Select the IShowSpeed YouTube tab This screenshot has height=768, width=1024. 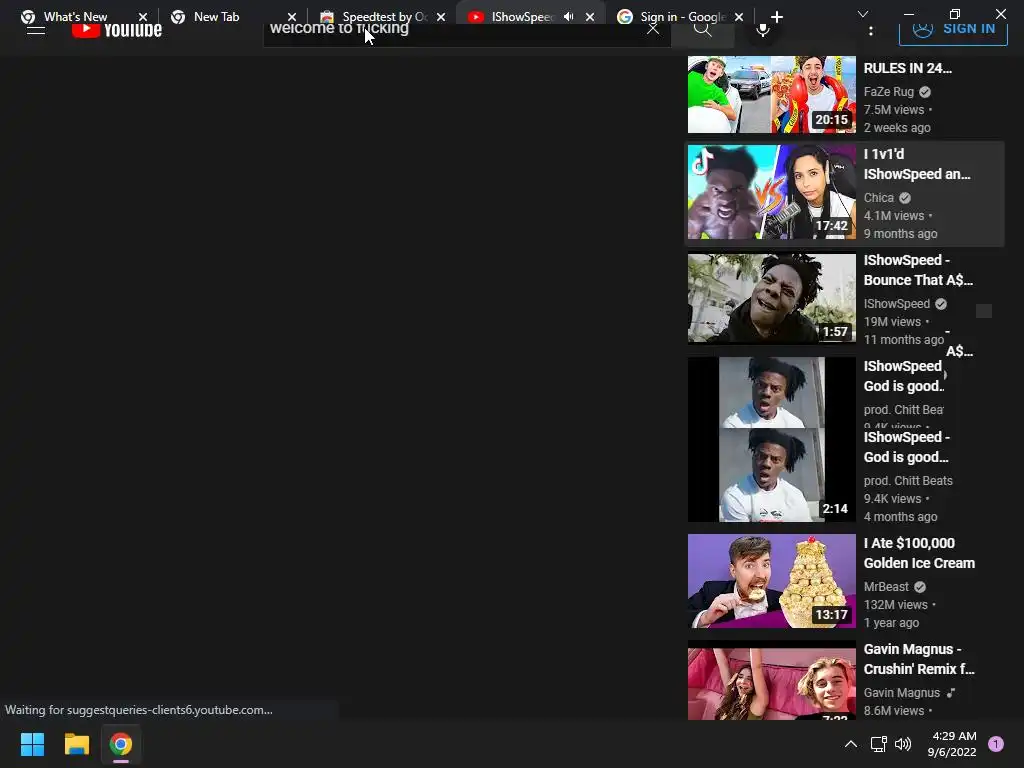click(x=522, y=17)
